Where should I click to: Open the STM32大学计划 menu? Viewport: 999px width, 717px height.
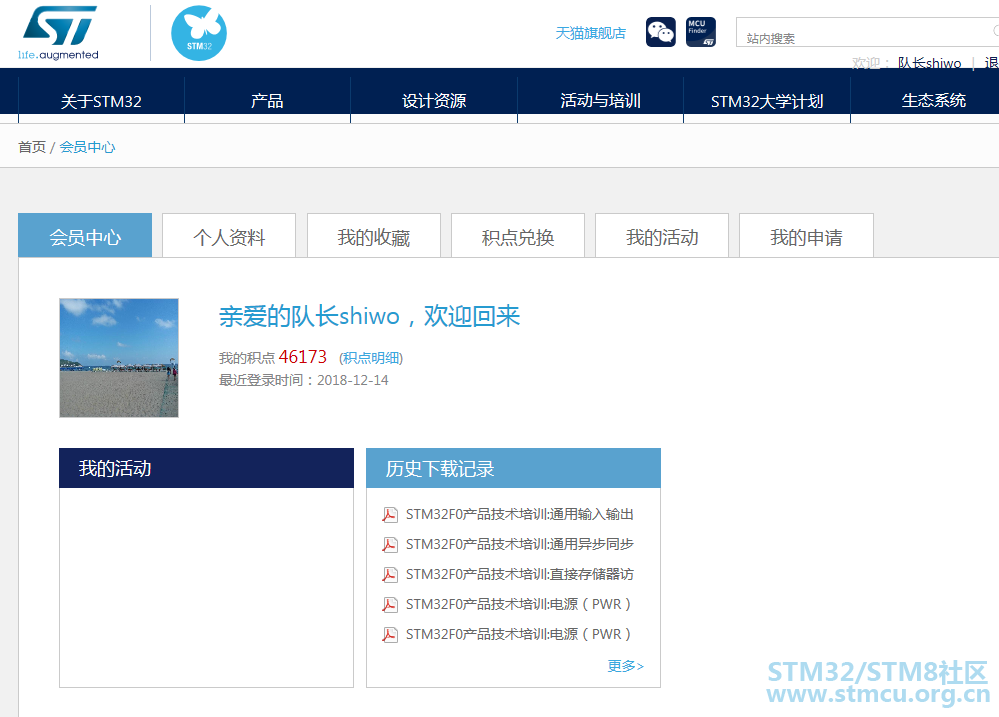767,101
